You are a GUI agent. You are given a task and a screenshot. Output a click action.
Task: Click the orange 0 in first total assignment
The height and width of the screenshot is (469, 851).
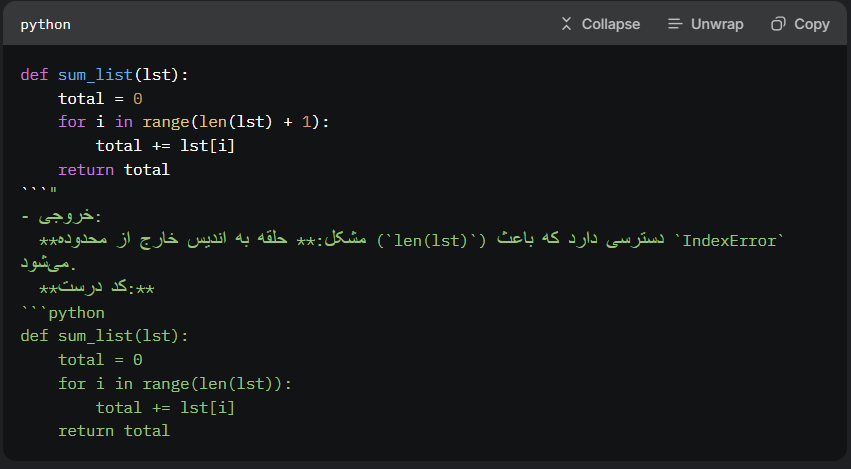(x=138, y=99)
